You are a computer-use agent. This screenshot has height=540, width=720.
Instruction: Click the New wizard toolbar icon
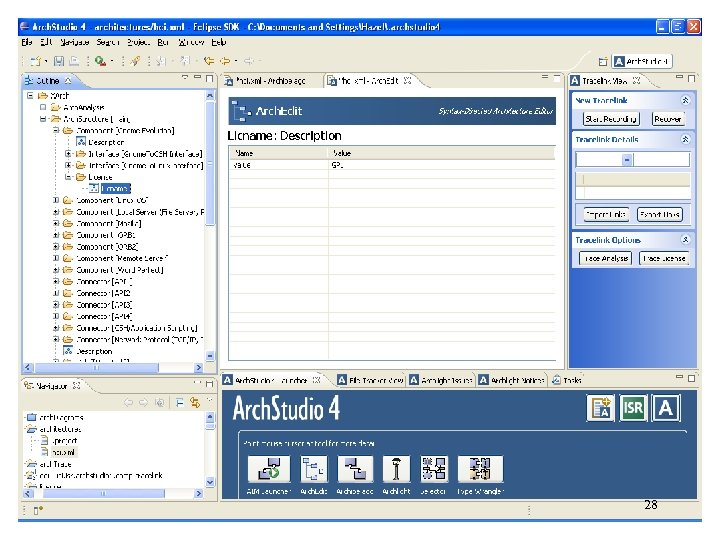tap(36, 61)
